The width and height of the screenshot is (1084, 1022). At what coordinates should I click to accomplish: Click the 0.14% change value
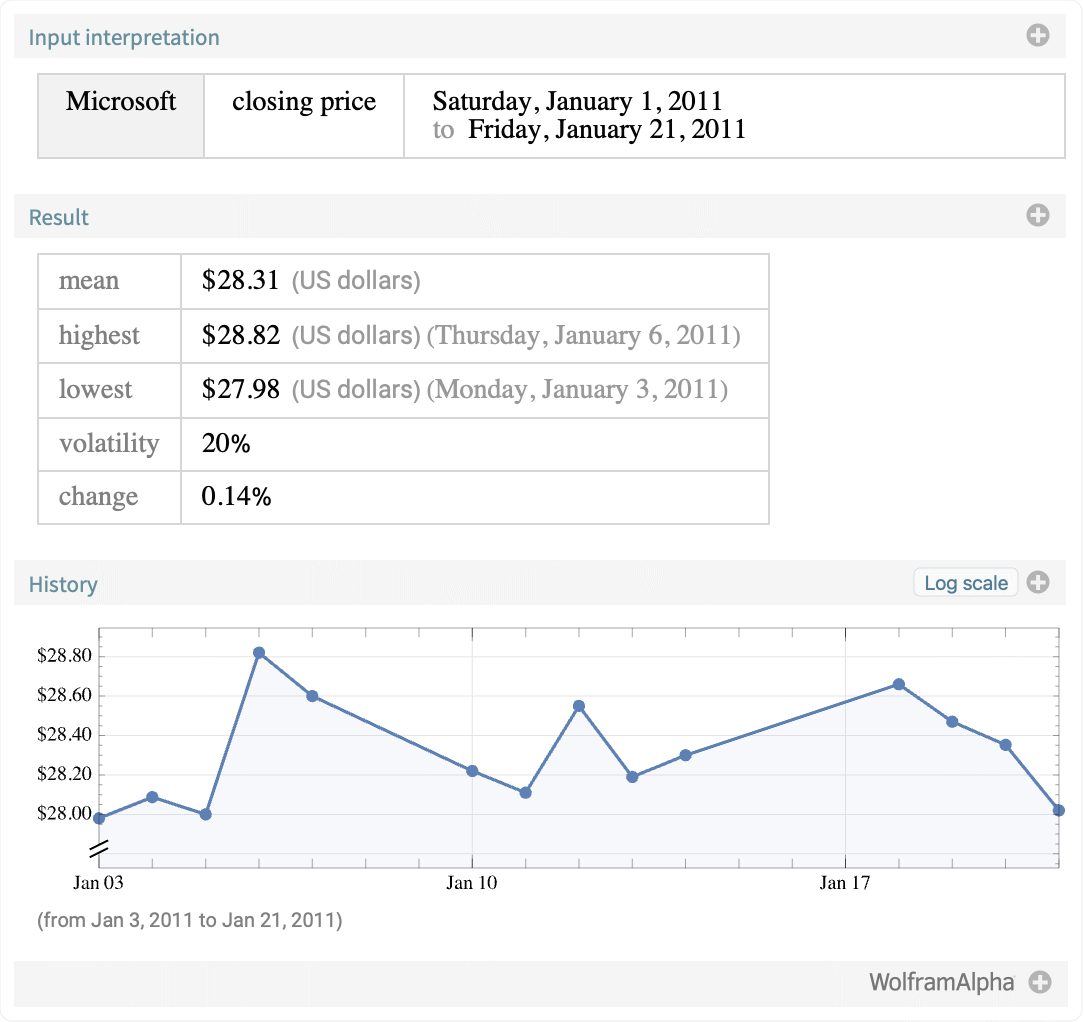click(236, 497)
